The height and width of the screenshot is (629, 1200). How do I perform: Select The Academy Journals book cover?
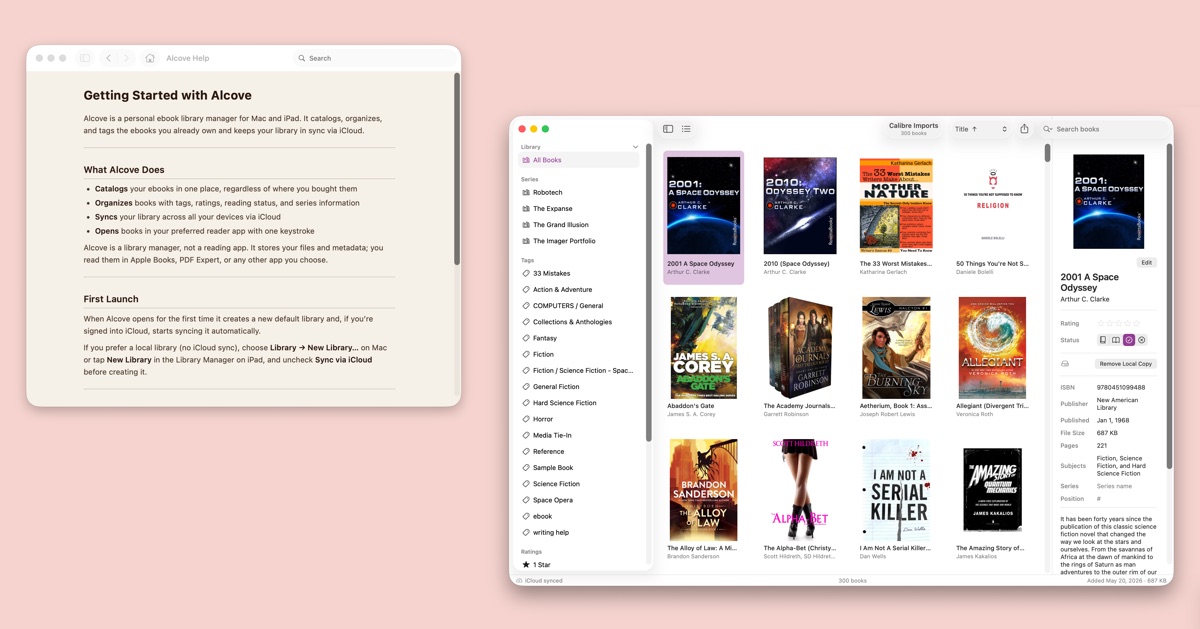click(x=800, y=348)
